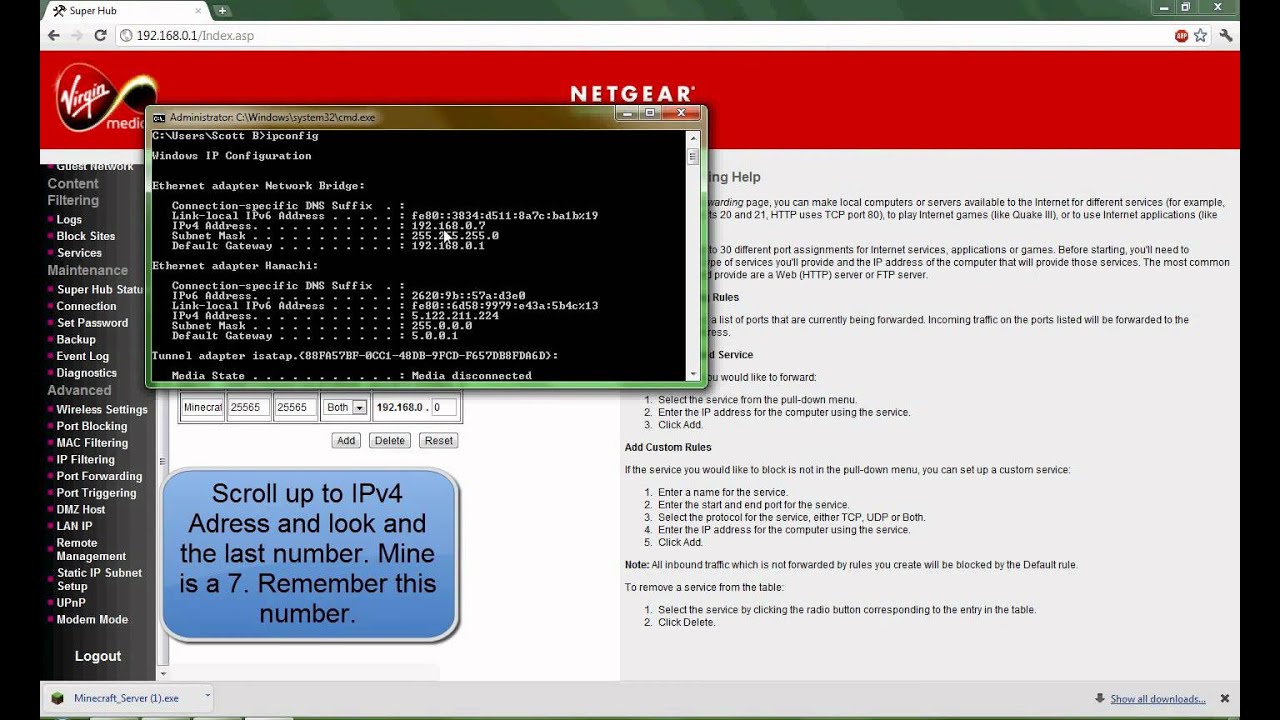Click the cmd.exe title bar icon
1280x720 pixels.
(x=158, y=117)
